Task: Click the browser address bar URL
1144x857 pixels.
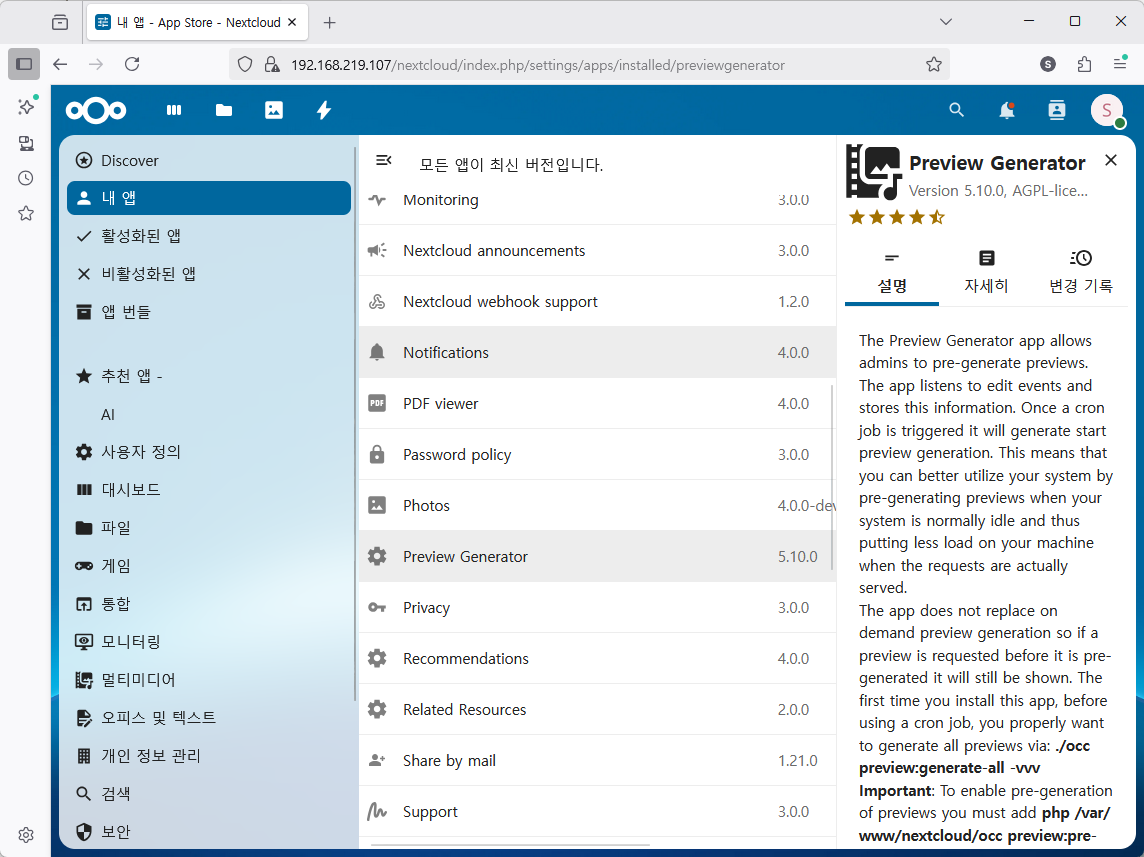Action: (538, 65)
